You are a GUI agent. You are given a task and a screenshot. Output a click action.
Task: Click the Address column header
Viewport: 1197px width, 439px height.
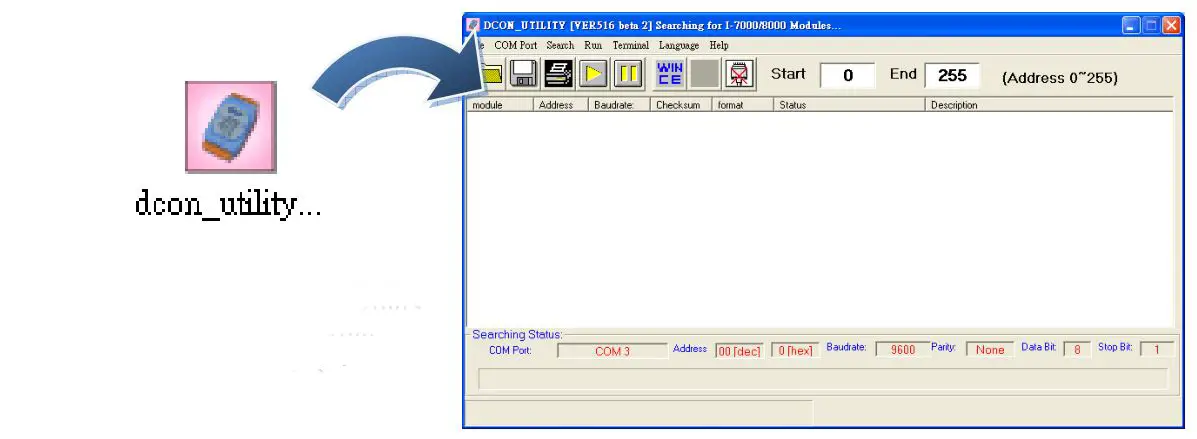point(560,105)
